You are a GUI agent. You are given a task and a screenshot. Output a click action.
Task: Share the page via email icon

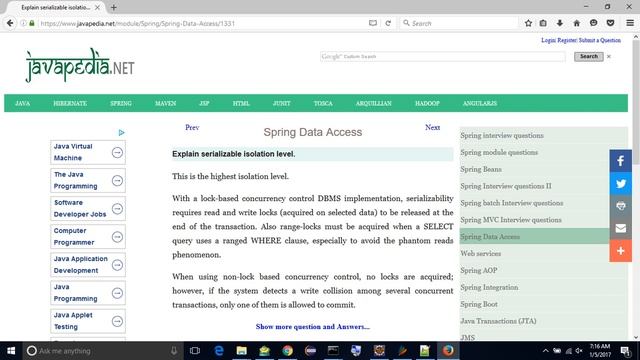(x=620, y=228)
